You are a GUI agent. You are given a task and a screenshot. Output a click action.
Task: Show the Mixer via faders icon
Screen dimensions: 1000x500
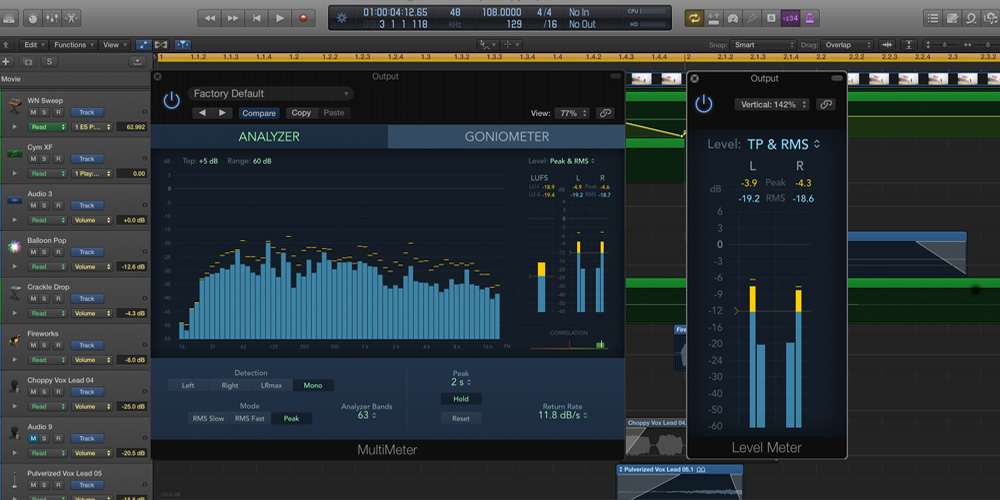(50, 18)
